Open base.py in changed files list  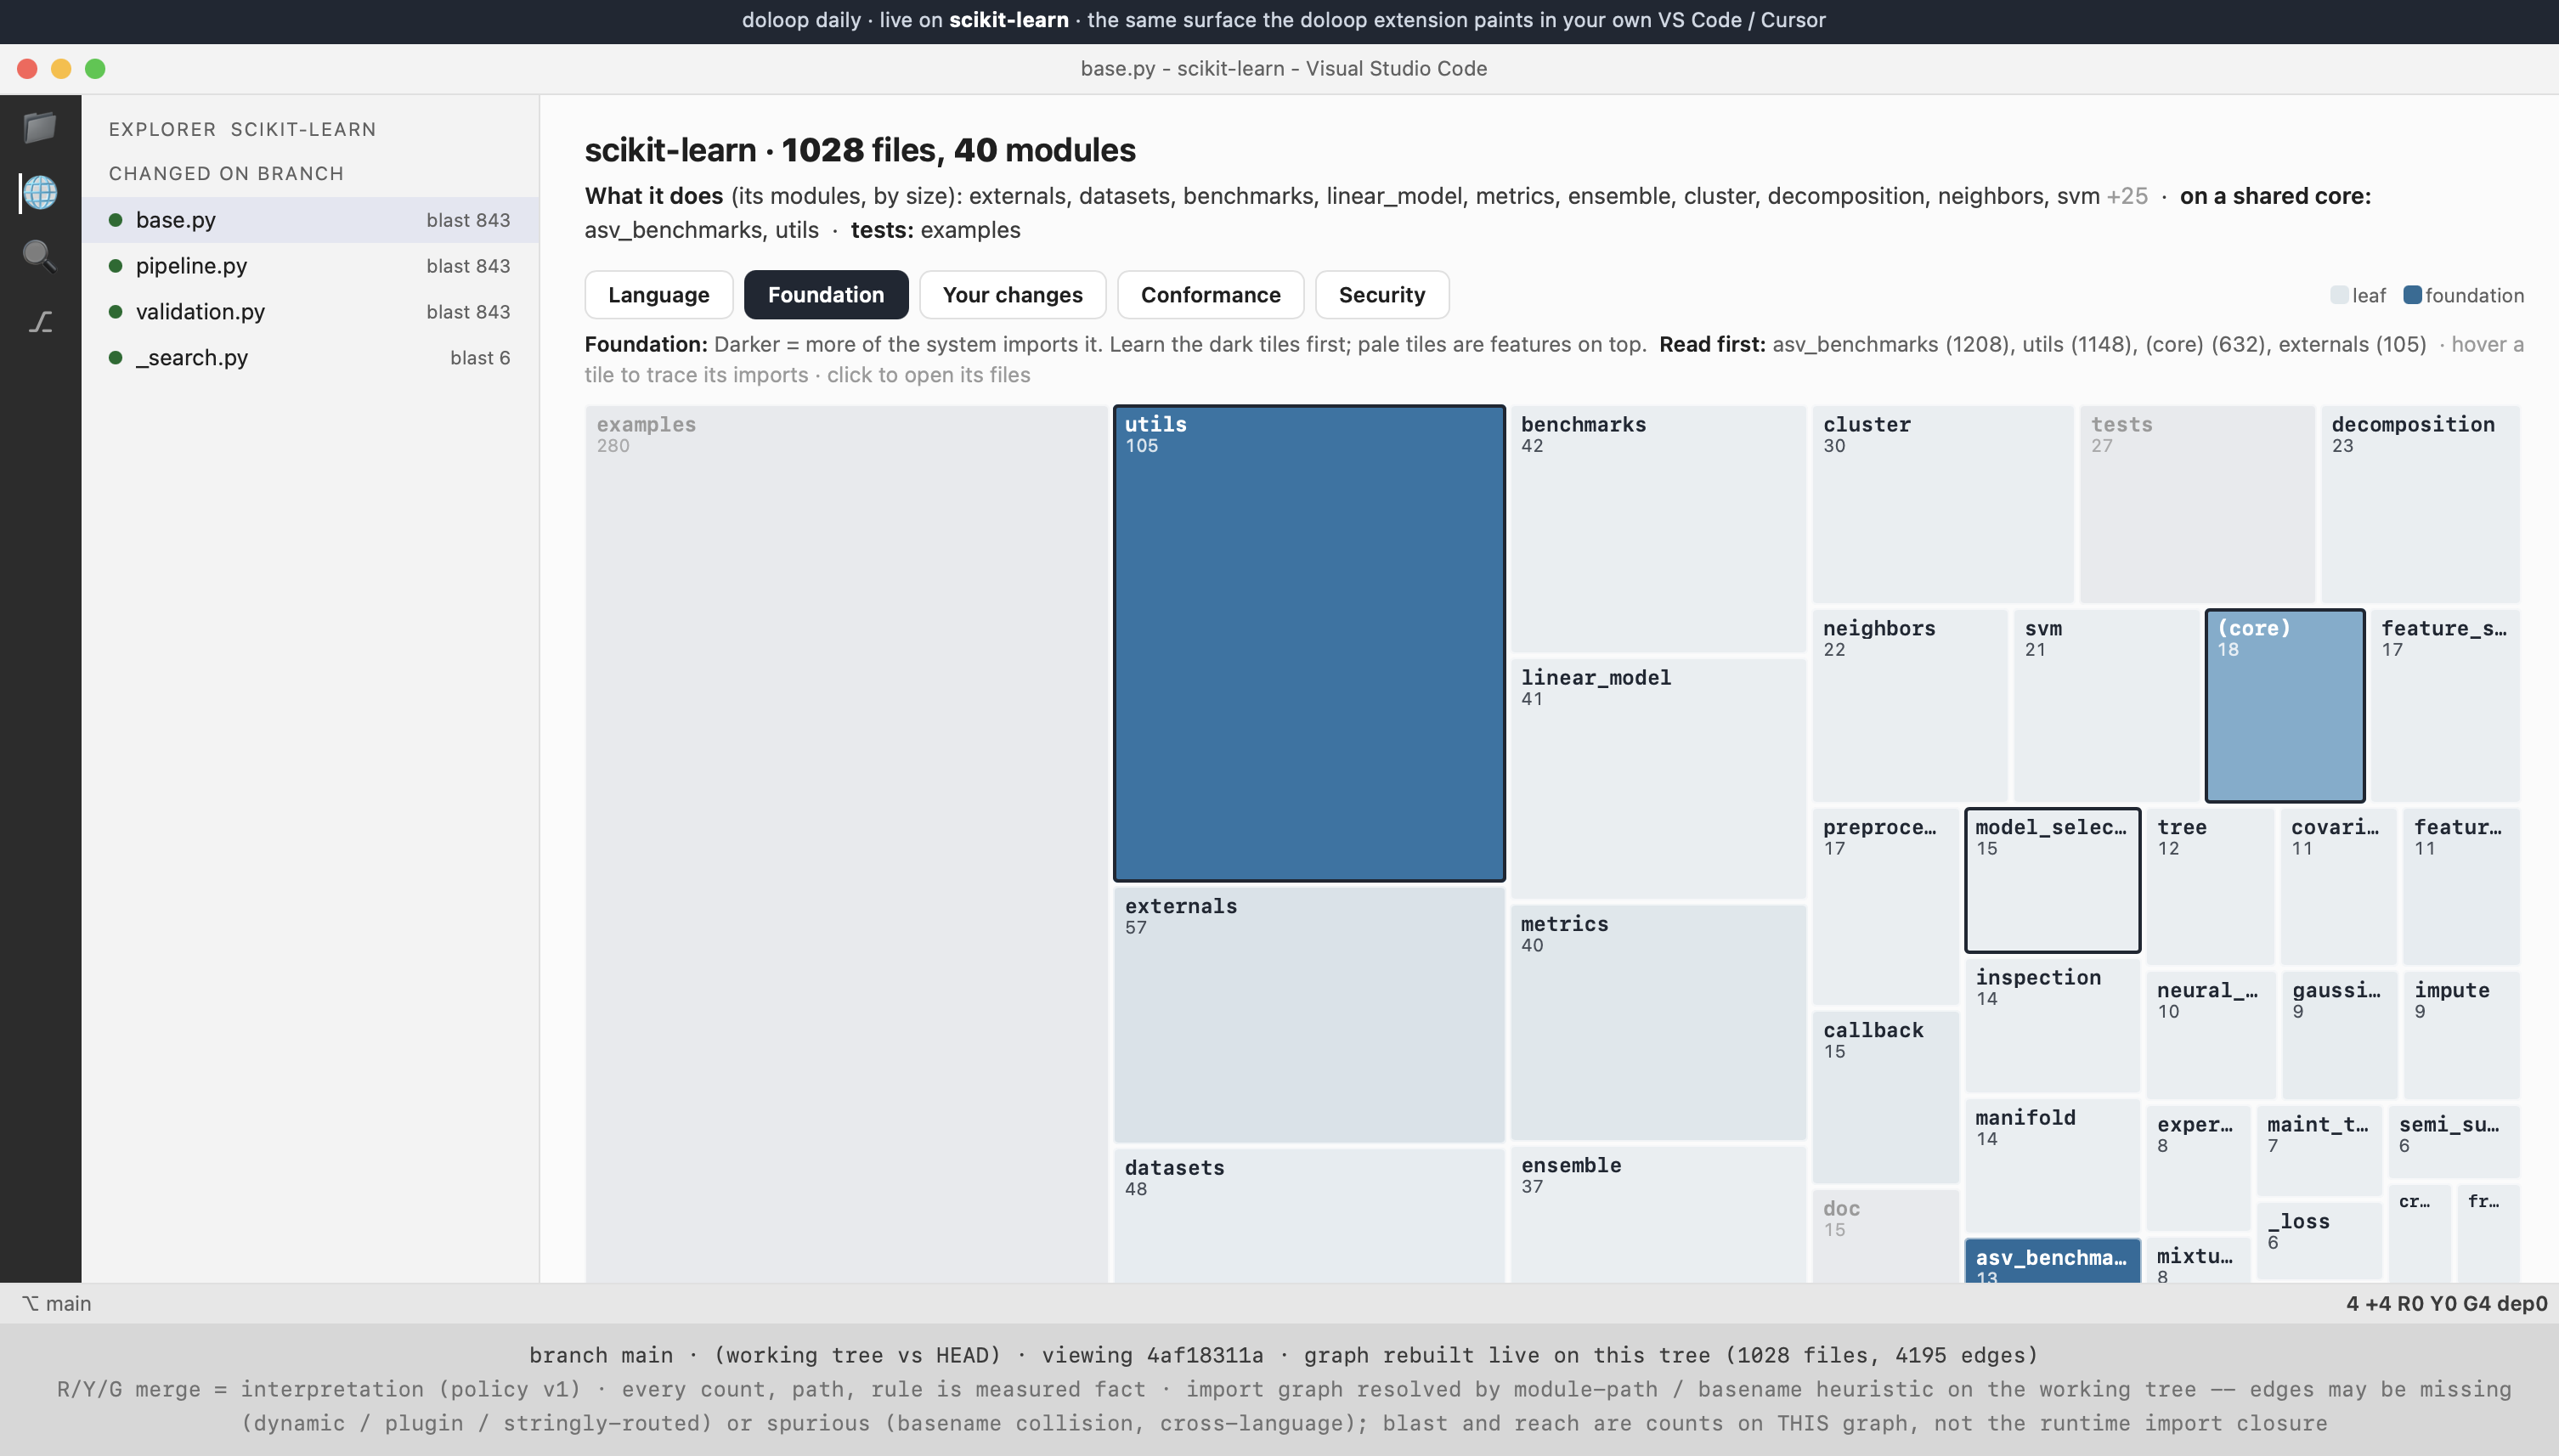tap(310, 220)
